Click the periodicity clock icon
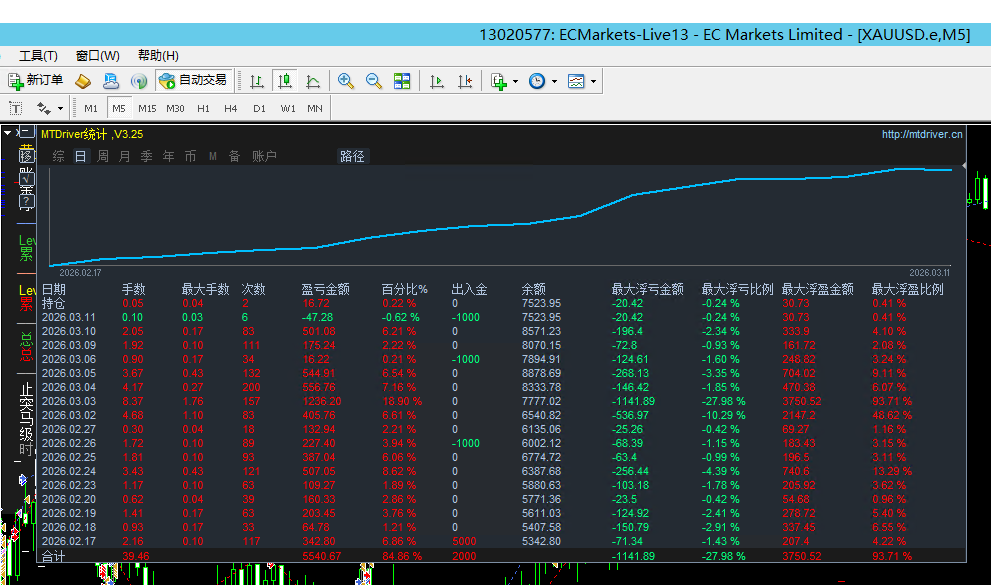The width and height of the screenshot is (991, 585). coord(537,81)
